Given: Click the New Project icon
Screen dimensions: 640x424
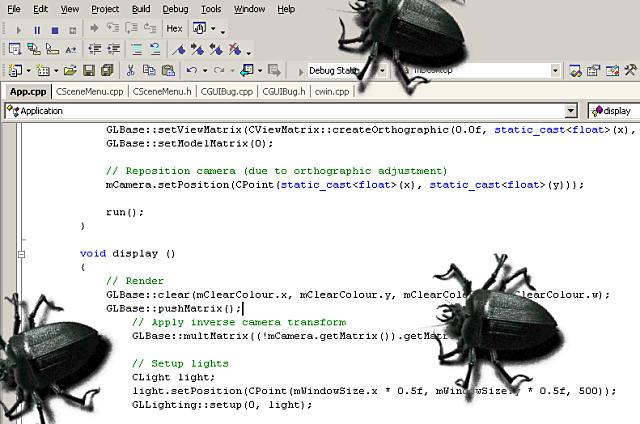Looking at the screenshot, I should pos(16,71).
